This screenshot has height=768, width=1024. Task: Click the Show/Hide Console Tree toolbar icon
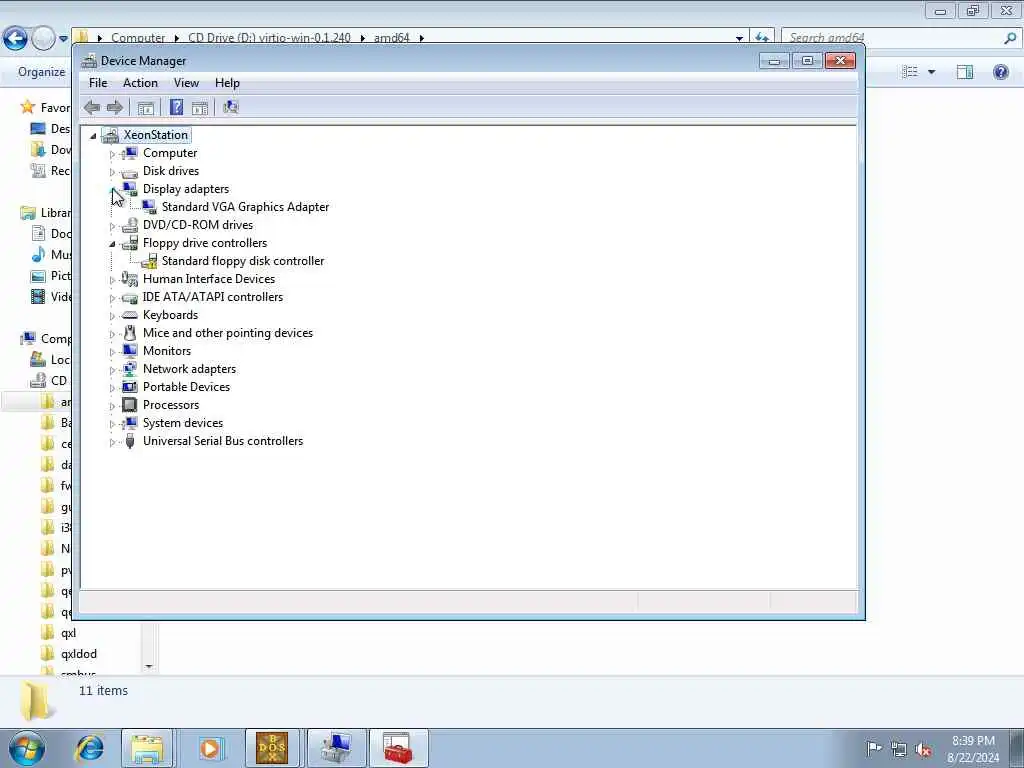(146, 108)
